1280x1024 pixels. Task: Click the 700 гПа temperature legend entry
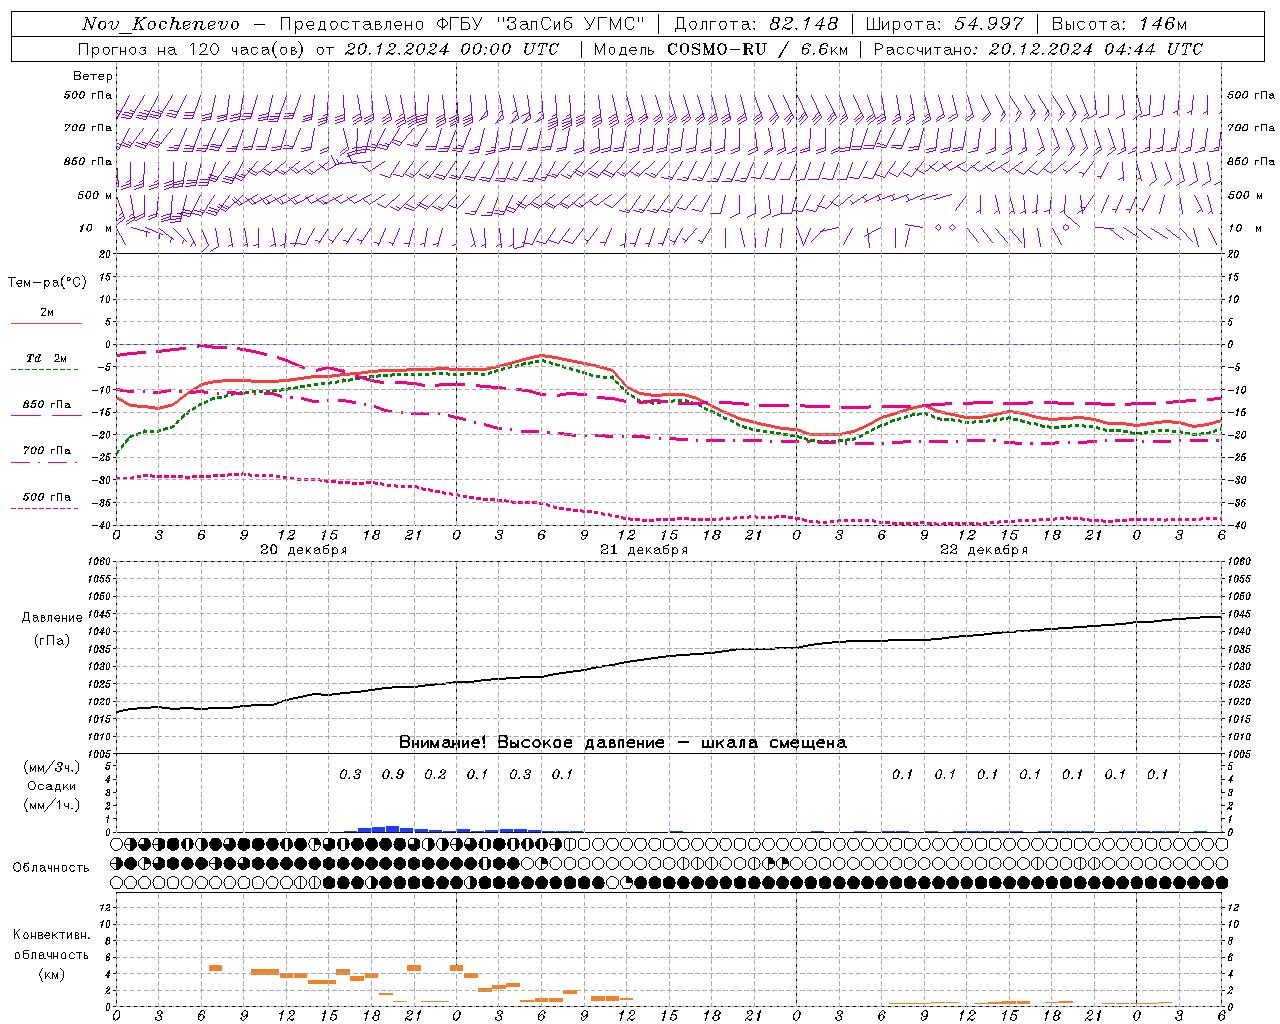pos(47,451)
